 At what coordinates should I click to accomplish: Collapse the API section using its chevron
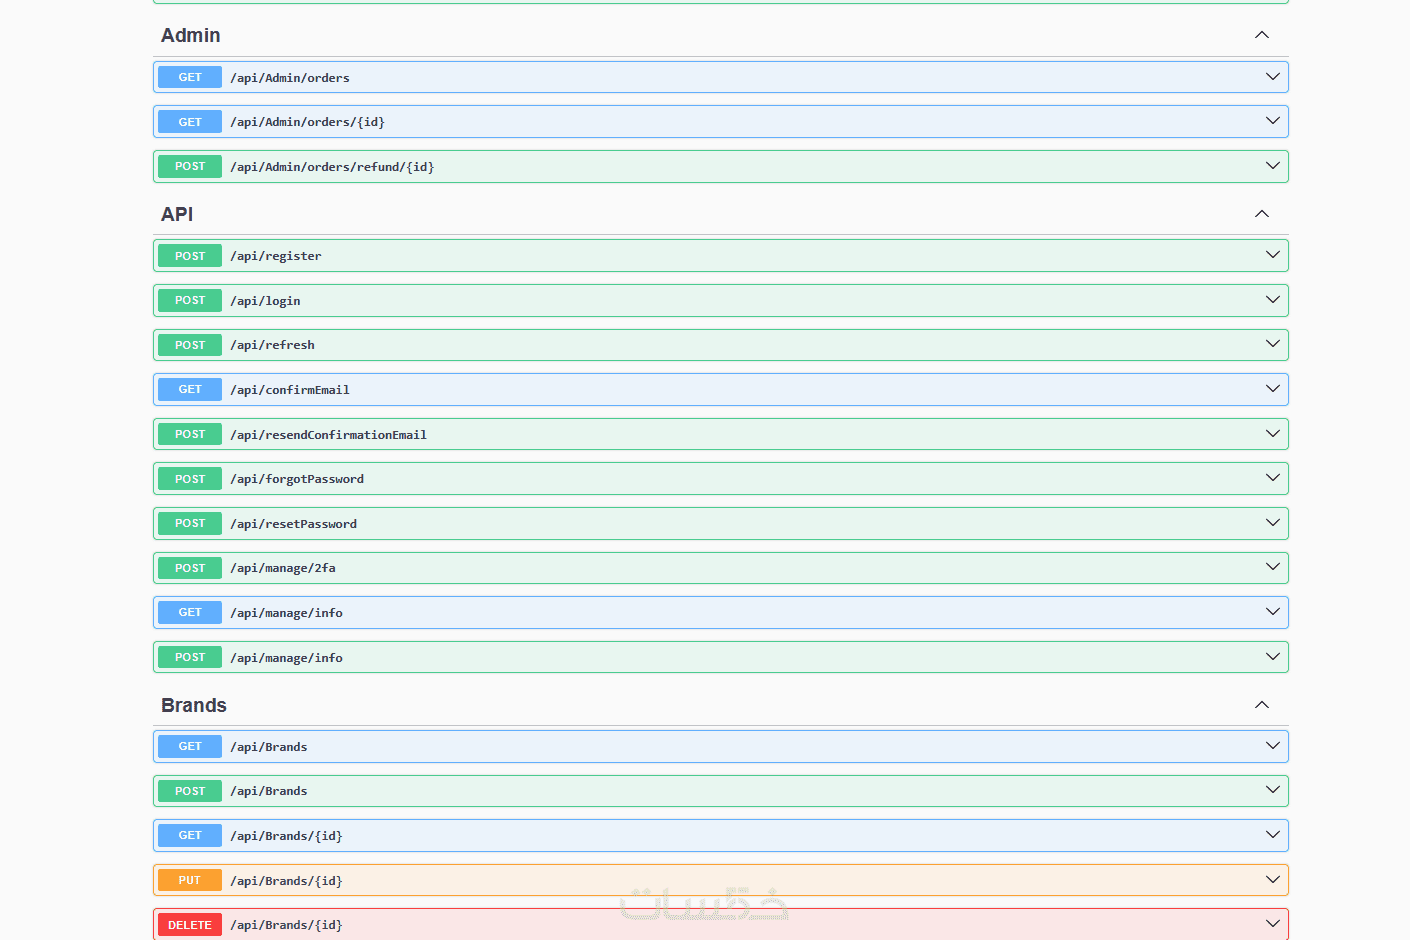click(x=1262, y=214)
